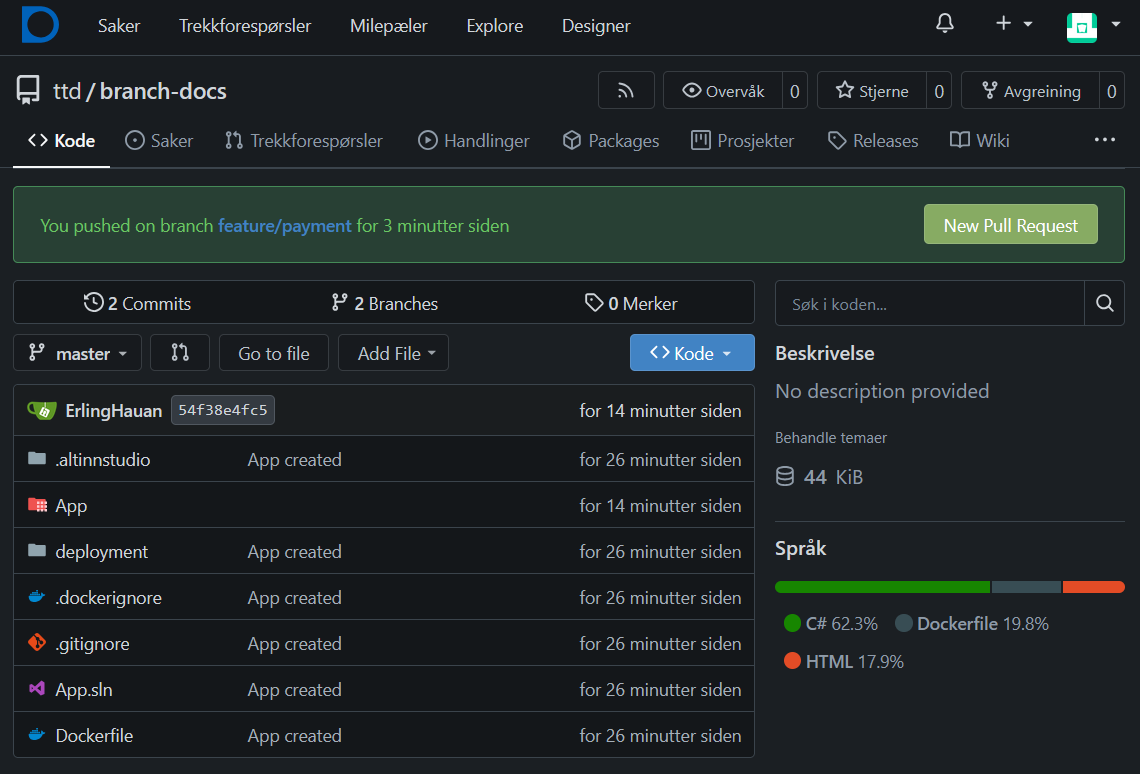This screenshot has width=1140, height=774.
Task: Click the Gitea home logo
Action: (x=40, y=24)
